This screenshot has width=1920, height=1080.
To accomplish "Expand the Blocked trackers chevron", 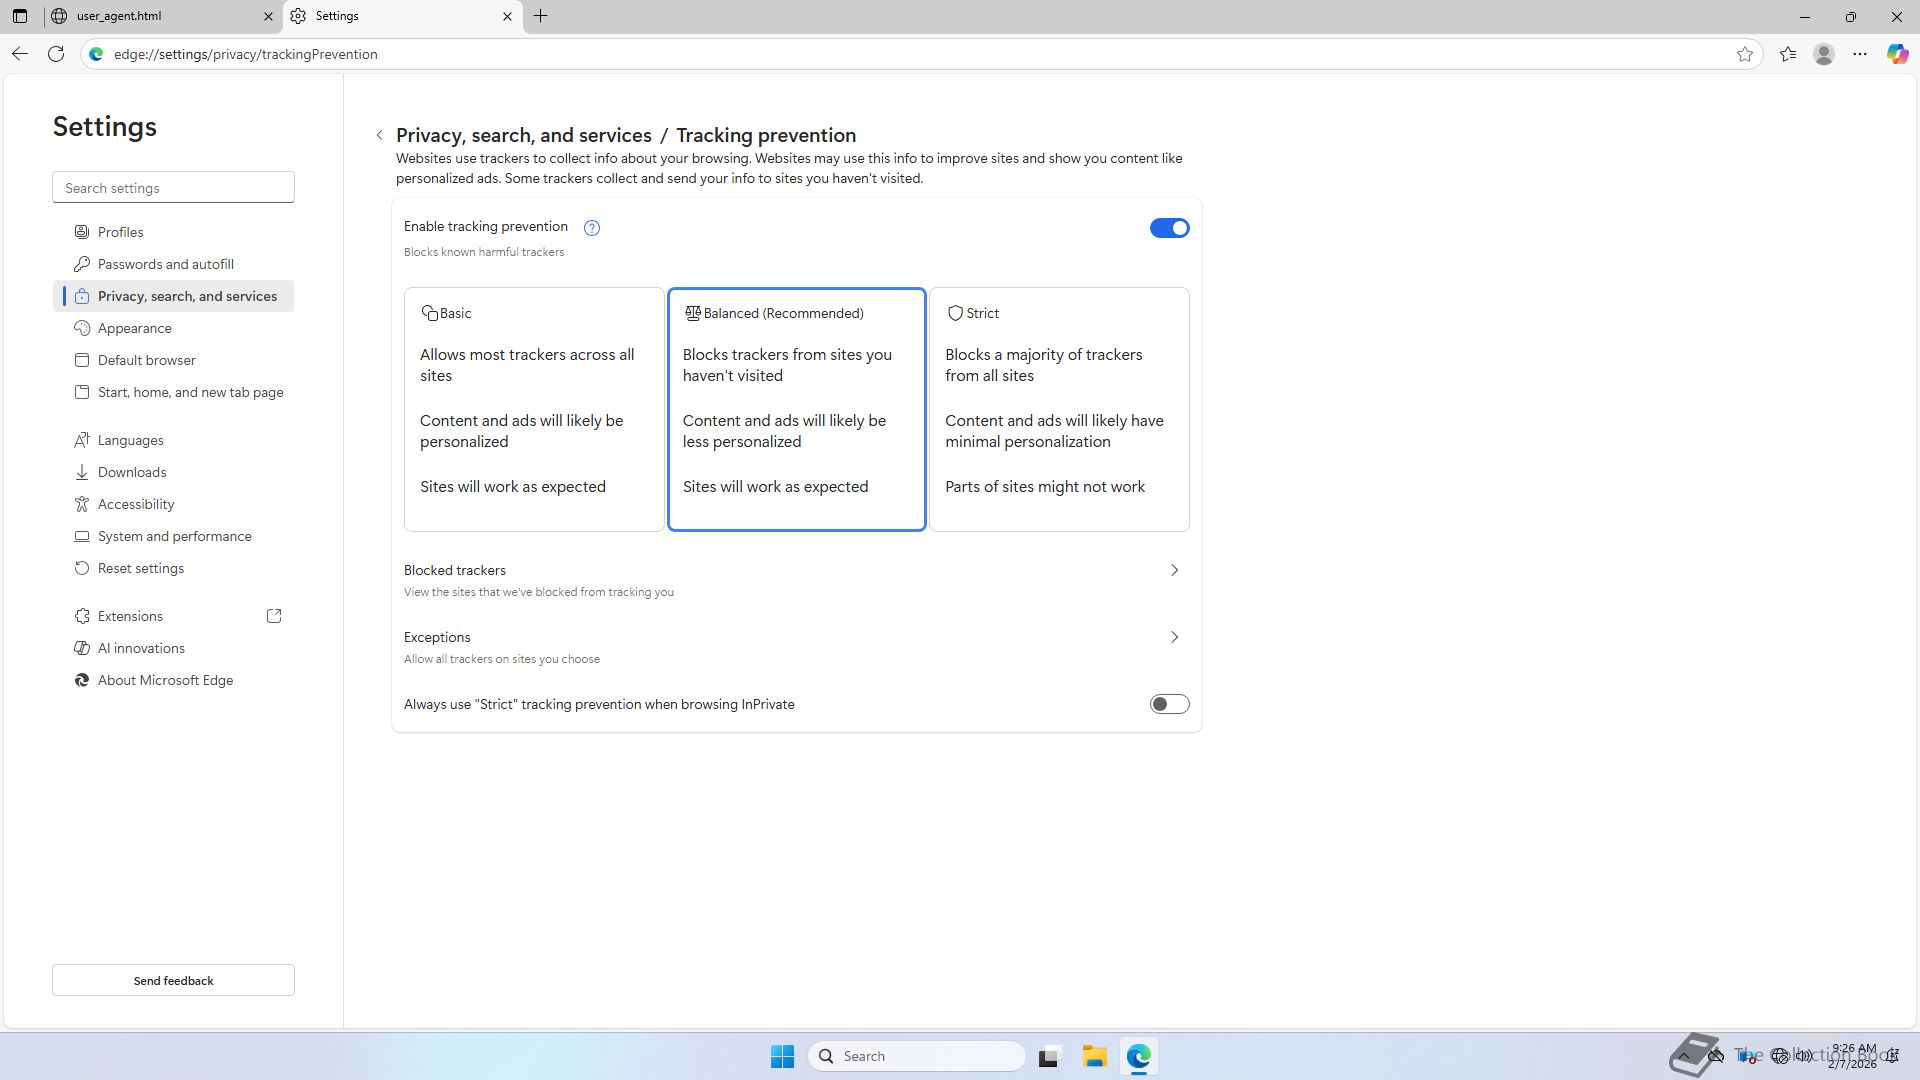I will [x=1174, y=570].
